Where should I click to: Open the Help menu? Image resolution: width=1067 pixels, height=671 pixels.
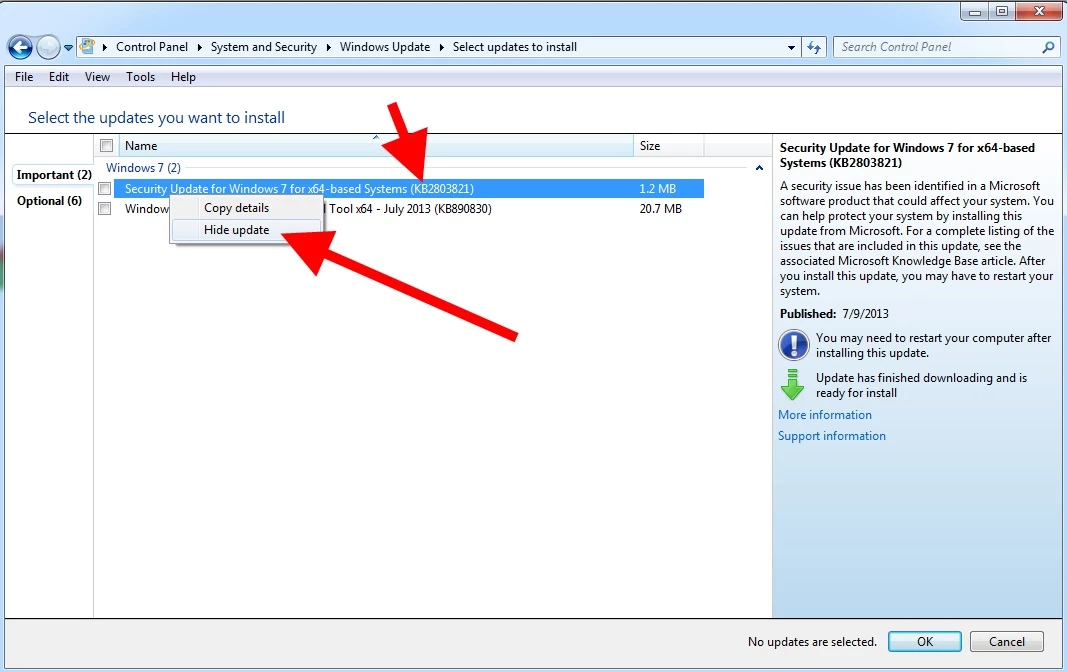pos(183,77)
